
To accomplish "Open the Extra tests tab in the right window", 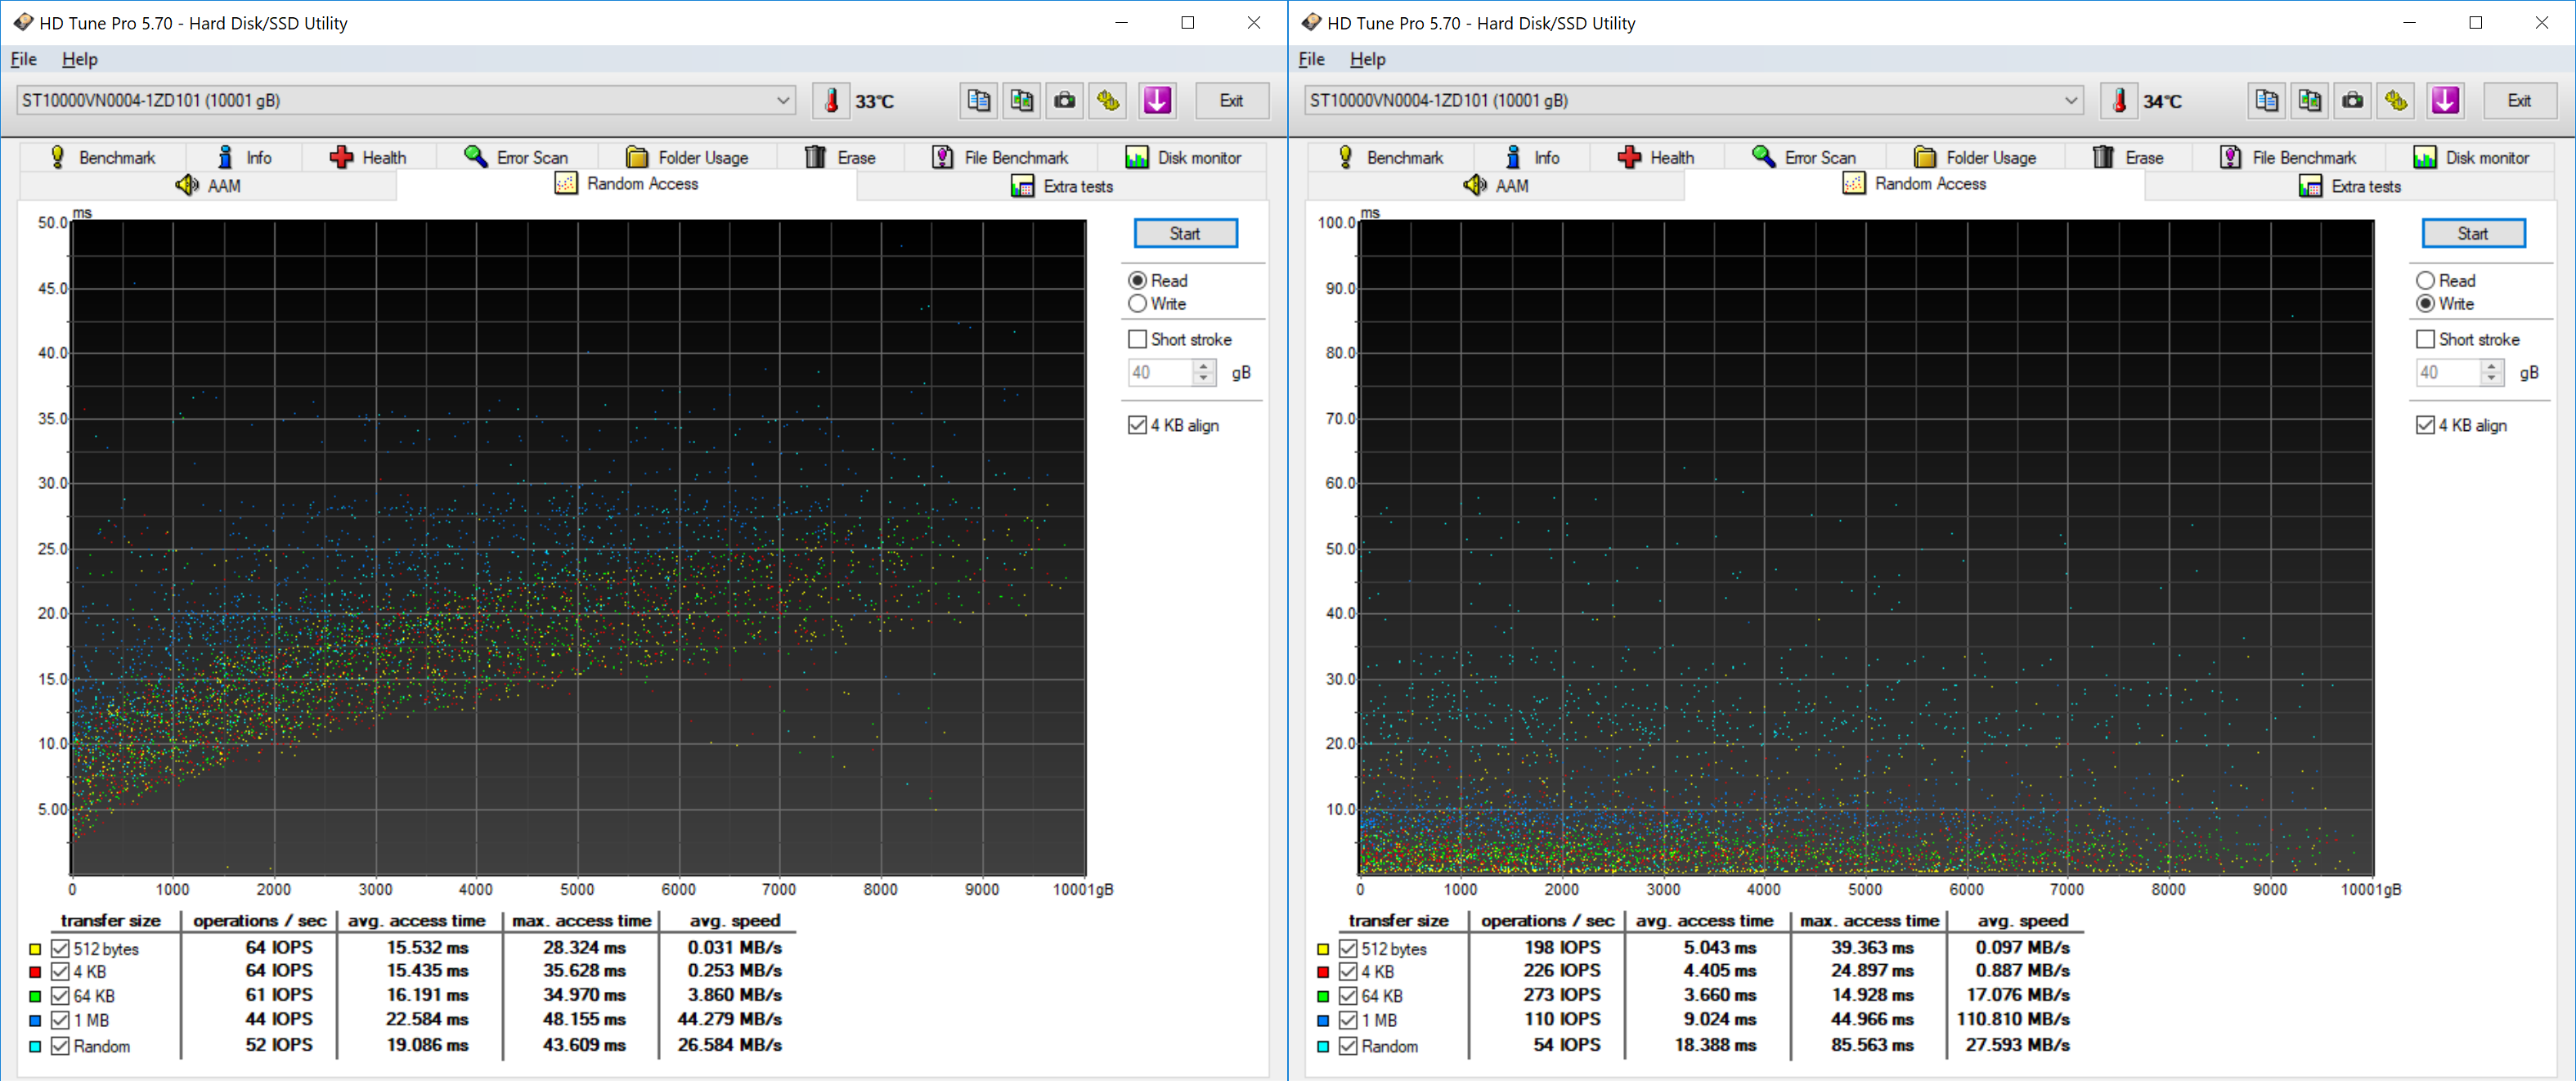I will (2350, 186).
